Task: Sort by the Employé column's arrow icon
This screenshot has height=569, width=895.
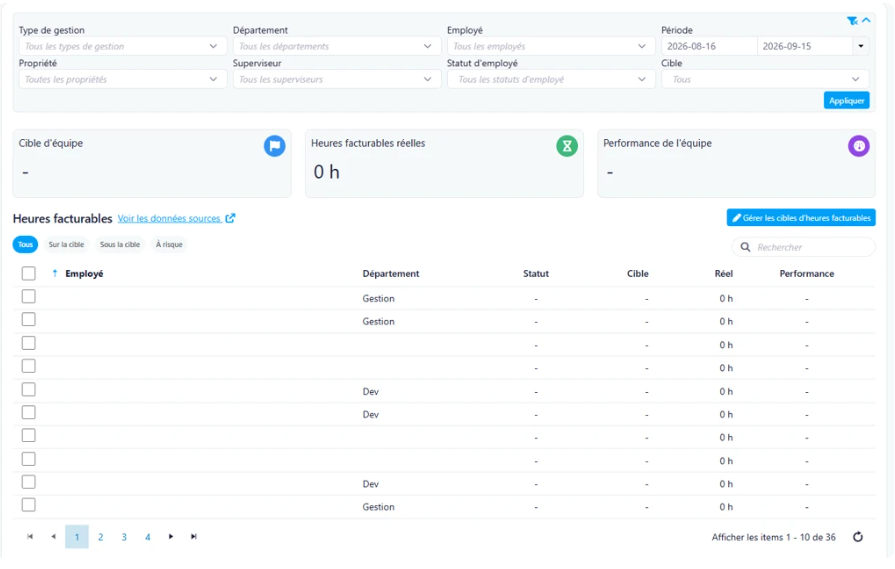Action: [x=55, y=273]
